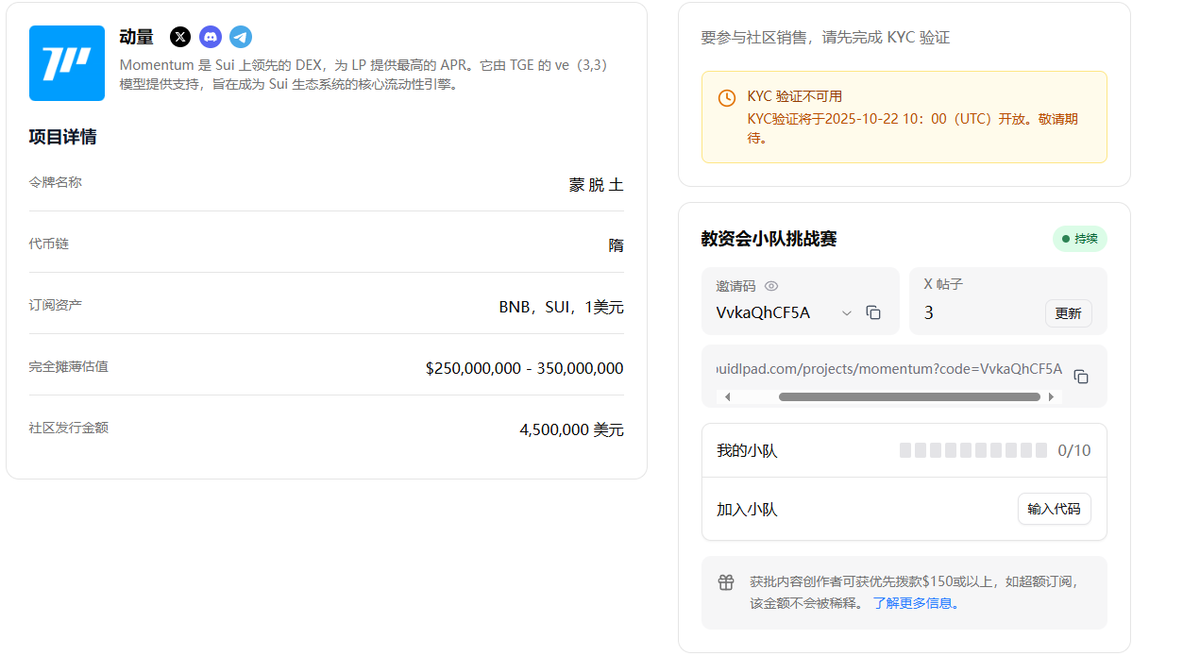The image size is (1200, 656).
Task: Click the 加入小队 label
Action: [x=747, y=509]
